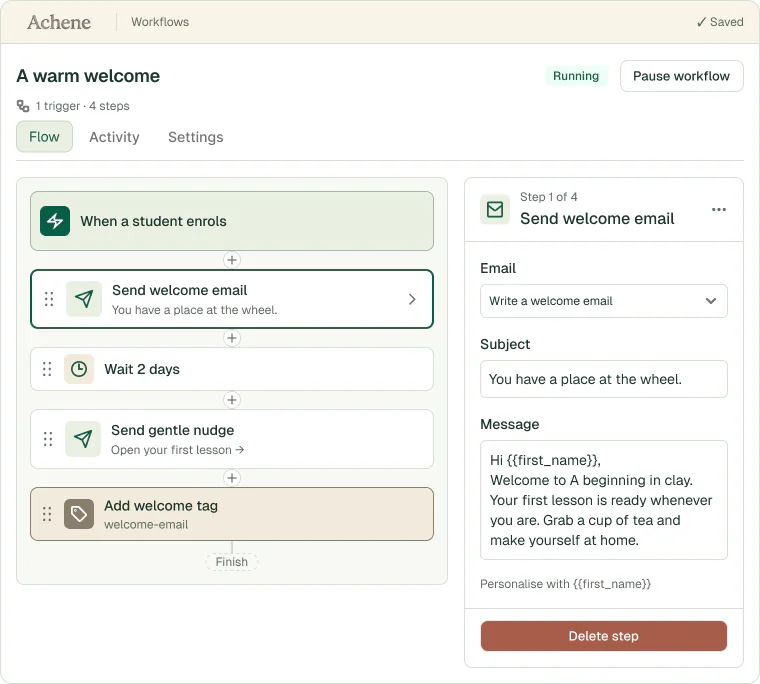Select the Add welcome tag step
The width and height of the screenshot is (760, 684).
click(x=232, y=514)
